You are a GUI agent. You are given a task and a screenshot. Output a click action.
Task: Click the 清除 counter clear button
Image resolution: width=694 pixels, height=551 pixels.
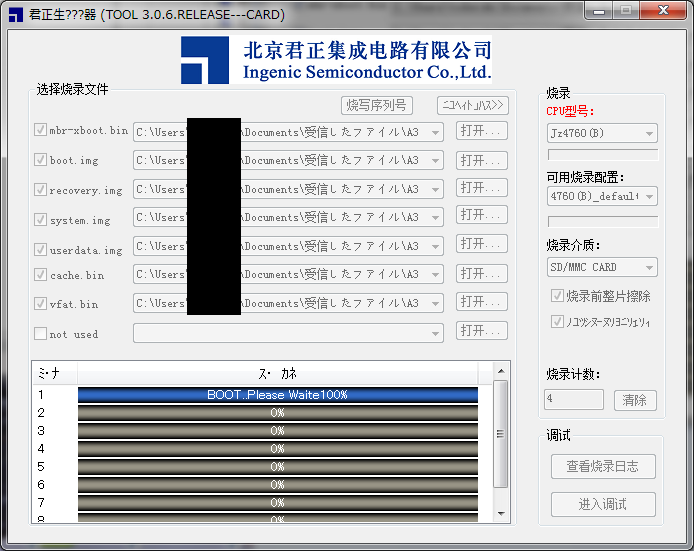635,400
